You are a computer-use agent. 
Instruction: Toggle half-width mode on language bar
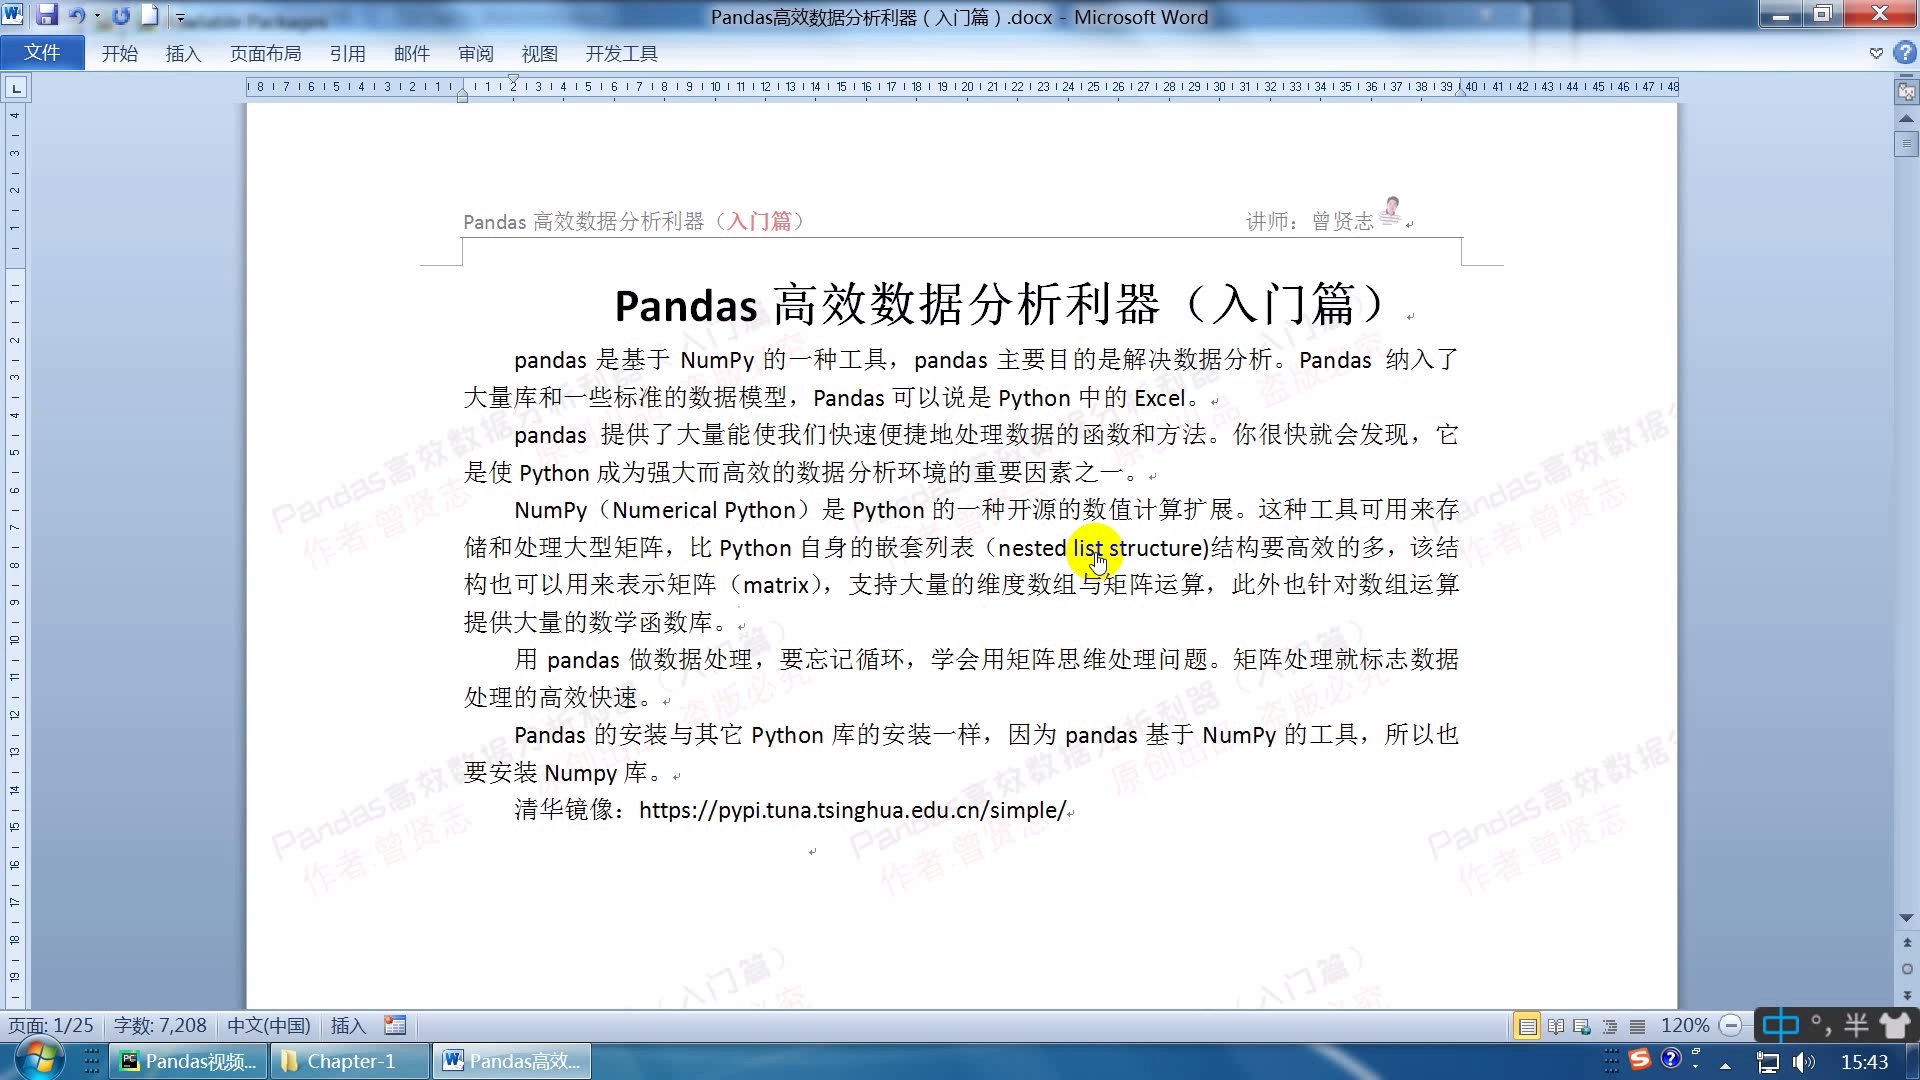[1856, 1025]
